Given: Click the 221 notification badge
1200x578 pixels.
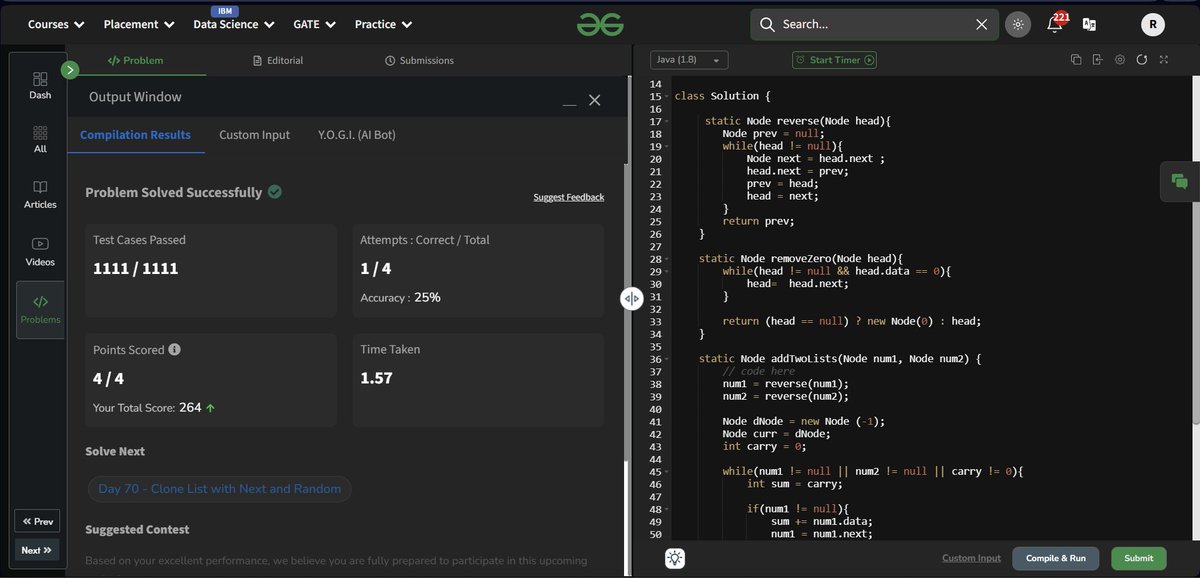Looking at the screenshot, I should [x=1062, y=17].
